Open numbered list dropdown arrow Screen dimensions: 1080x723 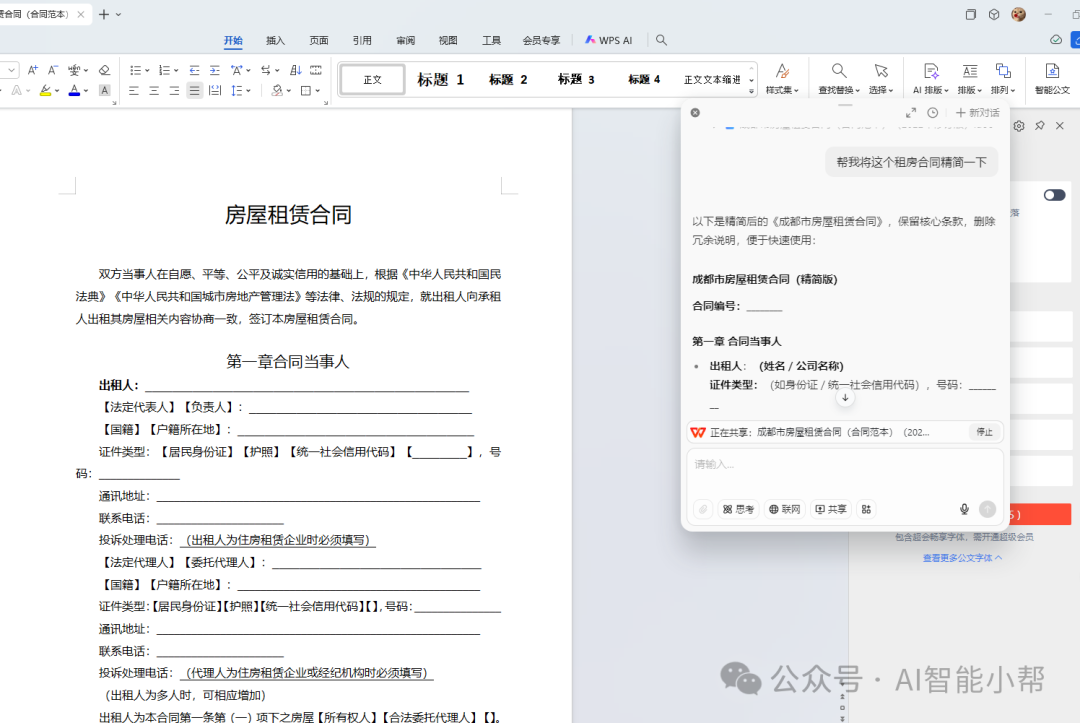[176, 70]
